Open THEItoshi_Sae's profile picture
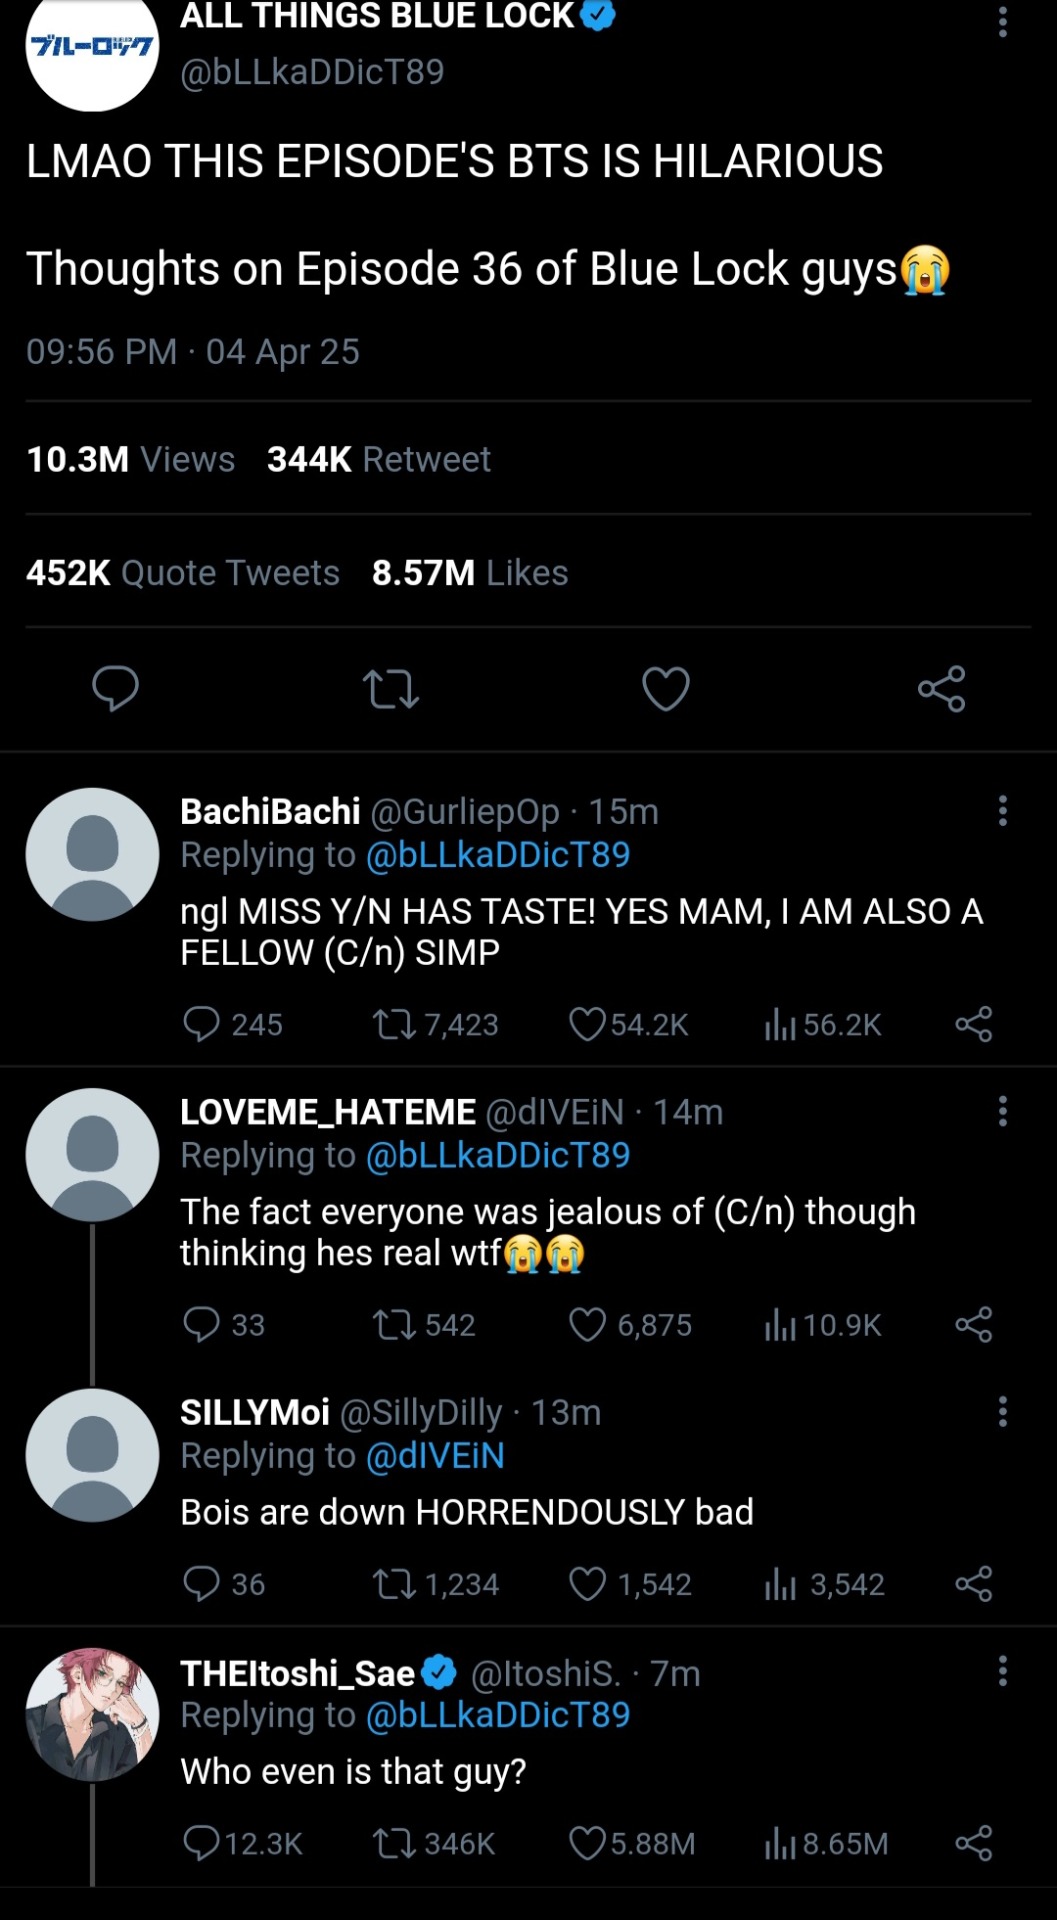1057x1920 pixels. pos(92,1714)
